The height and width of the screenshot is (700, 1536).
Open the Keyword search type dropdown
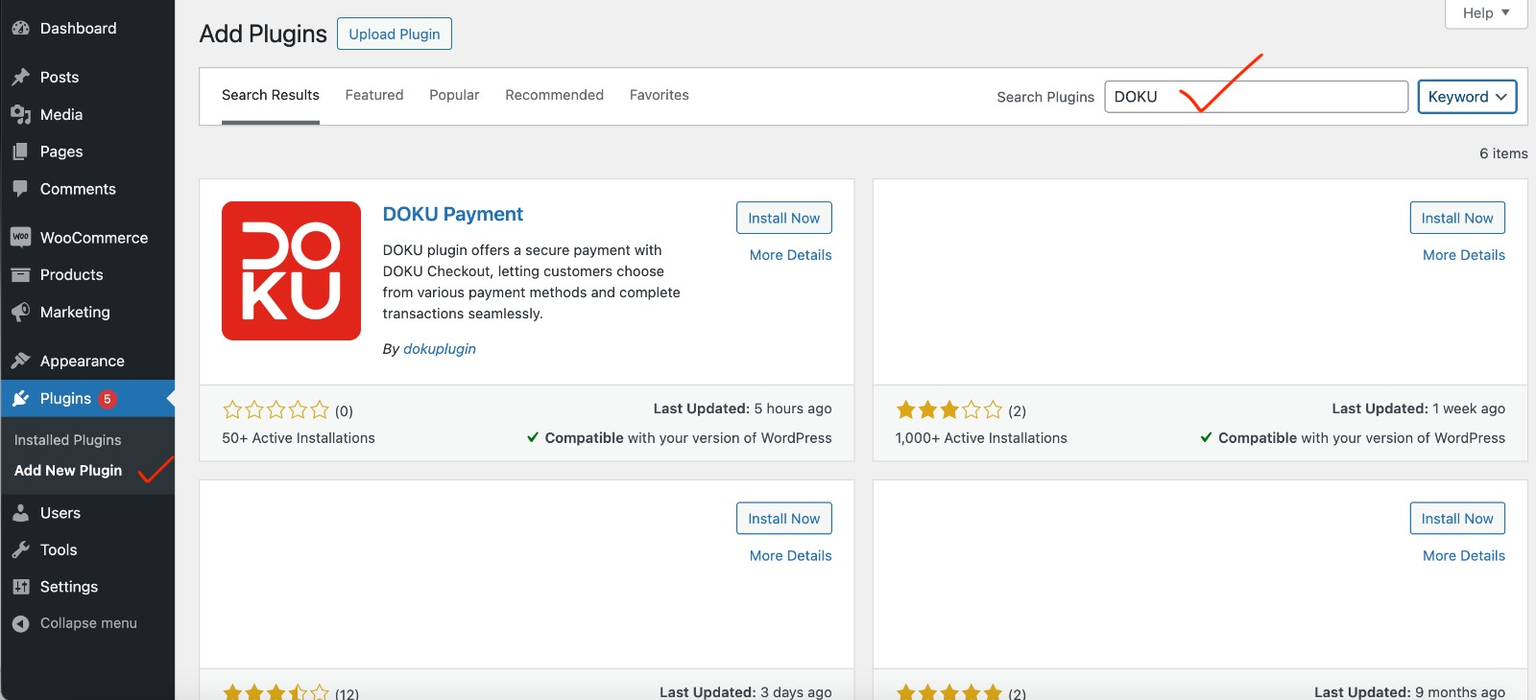[1467, 97]
